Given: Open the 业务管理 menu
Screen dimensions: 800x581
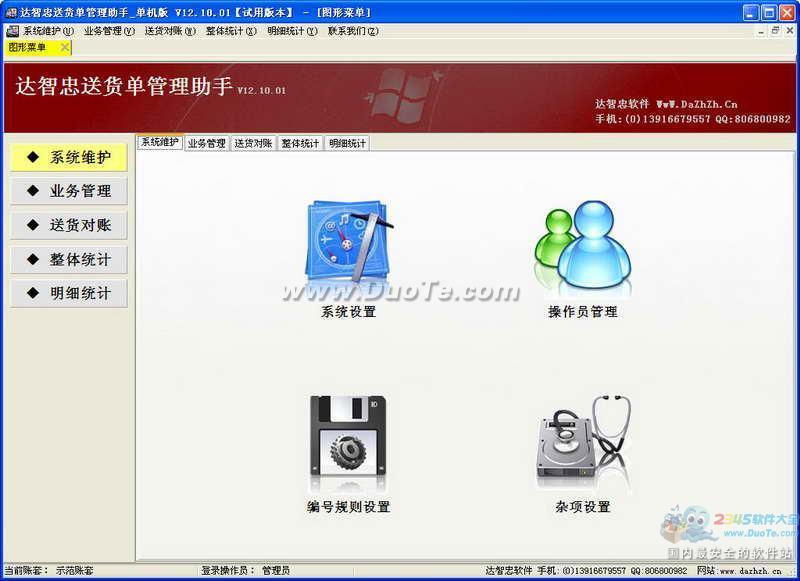Looking at the screenshot, I should (110, 31).
